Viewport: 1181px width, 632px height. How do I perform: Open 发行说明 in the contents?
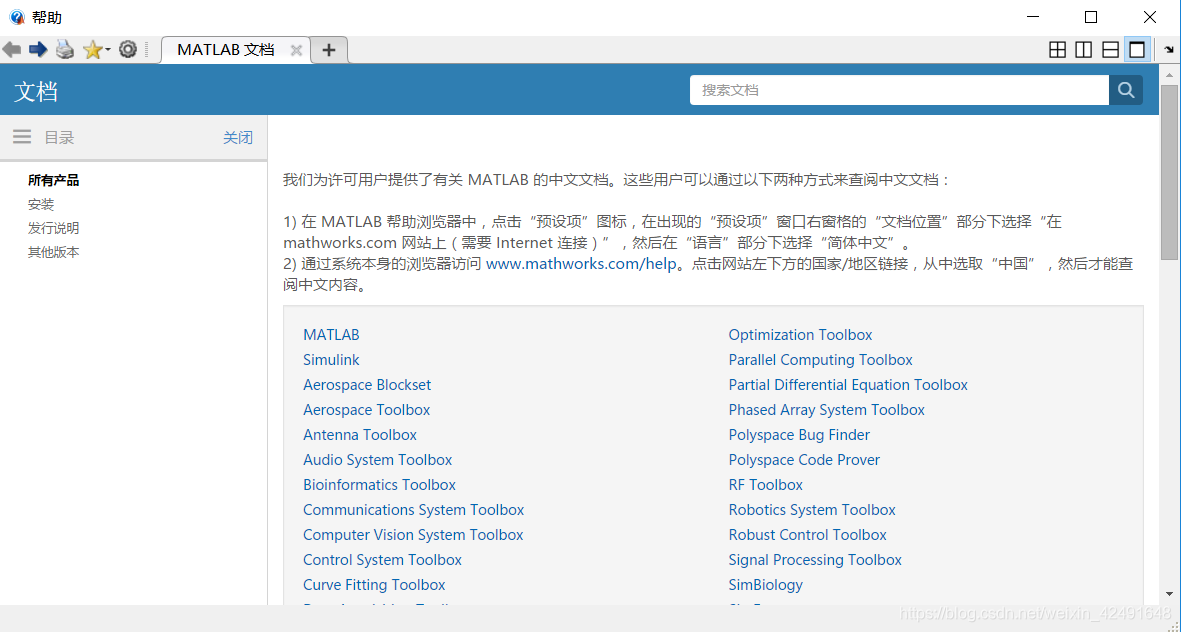click(x=53, y=228)
